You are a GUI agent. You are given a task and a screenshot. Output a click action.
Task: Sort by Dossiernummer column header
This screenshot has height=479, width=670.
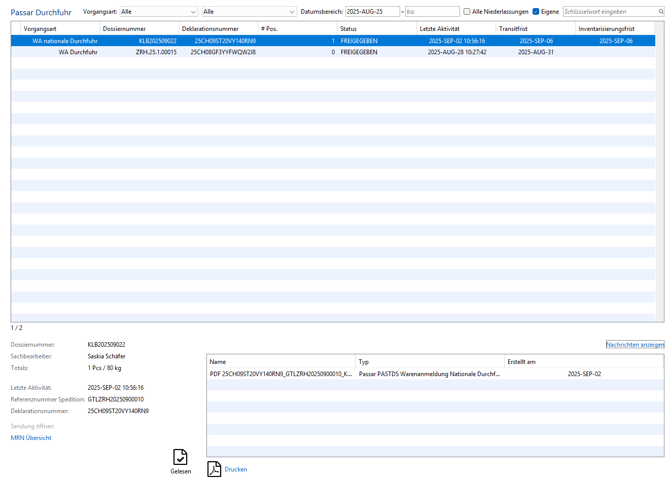(139, 29)
